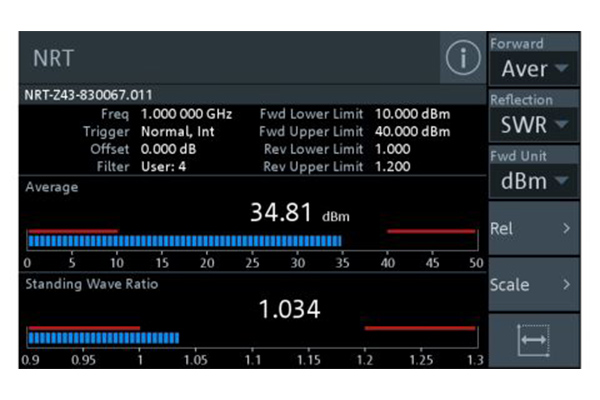600x400 pixels.
Task: Open the Forward Aver dropdown
Action: pos(533,68)
